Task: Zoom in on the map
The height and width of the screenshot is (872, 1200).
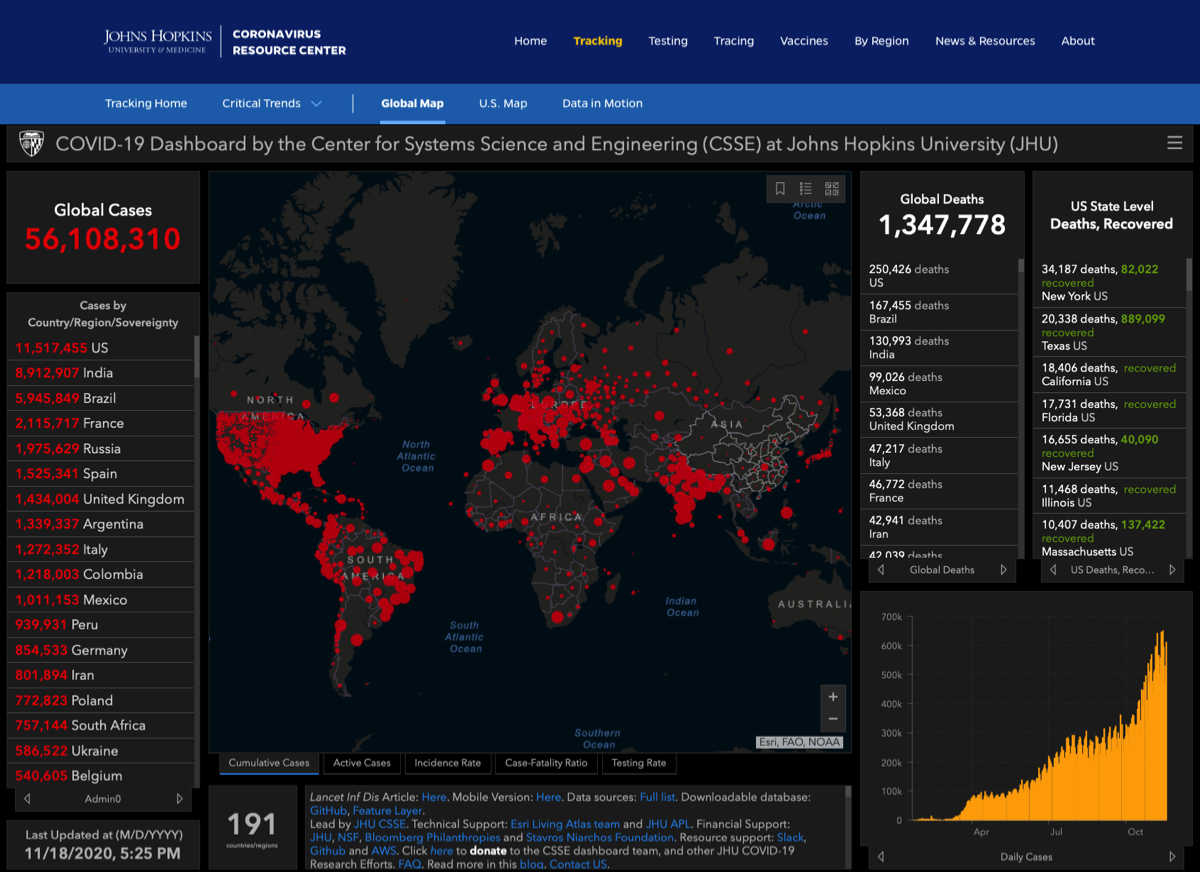Action: (x=833, y=696)
